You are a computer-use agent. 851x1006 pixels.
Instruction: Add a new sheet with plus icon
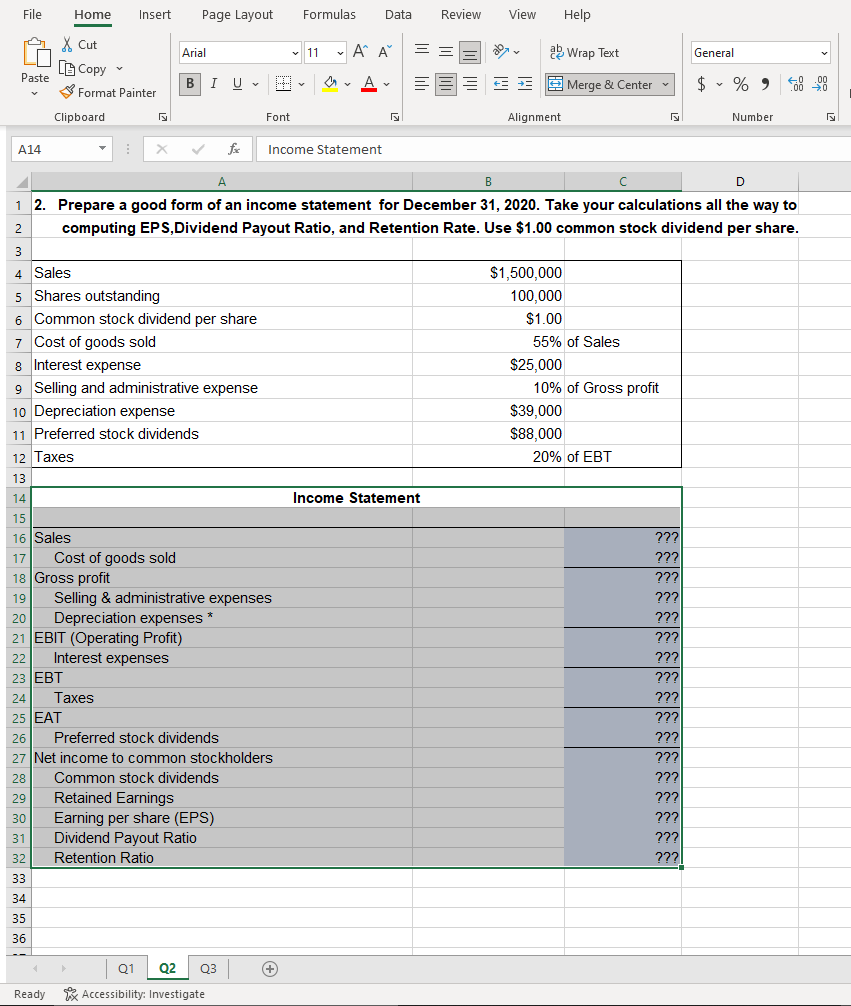point(270,969)
